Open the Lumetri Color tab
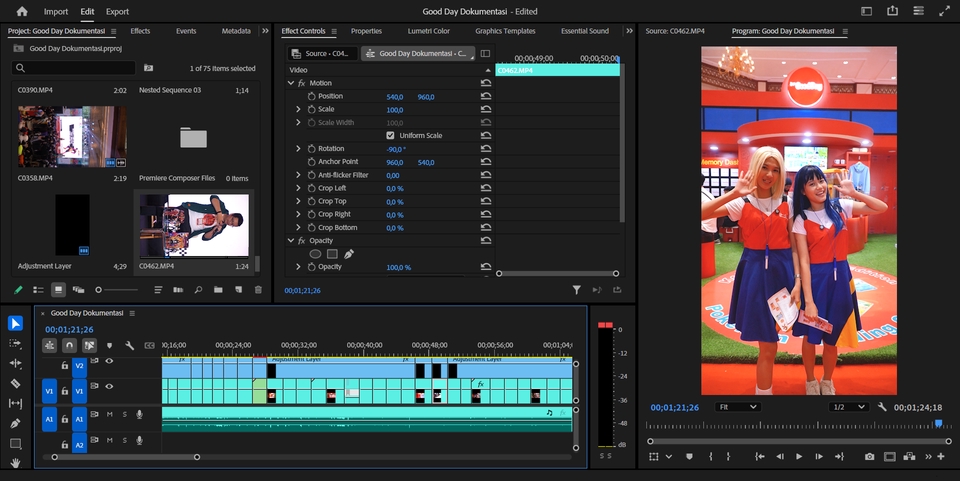Image resolution: width=960 pixels, height=481 pixels. [x=429, y=31]
